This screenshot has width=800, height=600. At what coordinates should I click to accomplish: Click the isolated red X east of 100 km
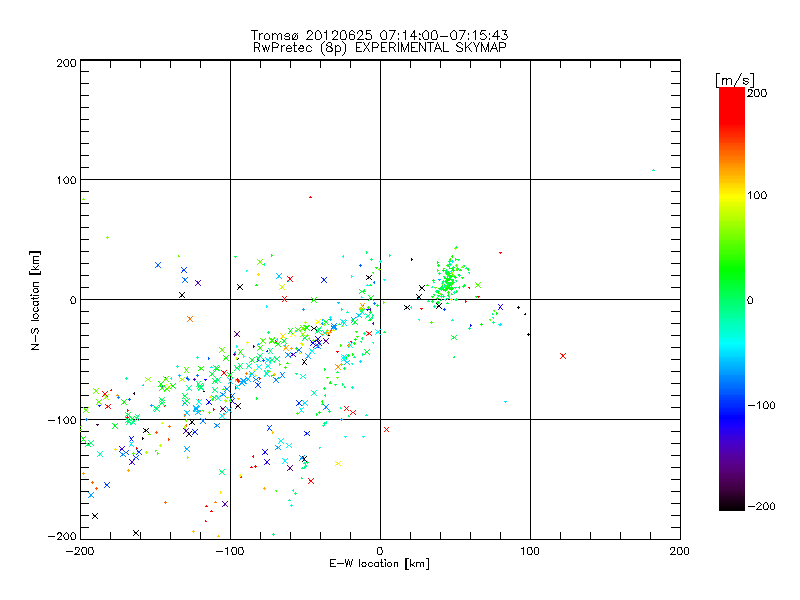tap(563, 356)
